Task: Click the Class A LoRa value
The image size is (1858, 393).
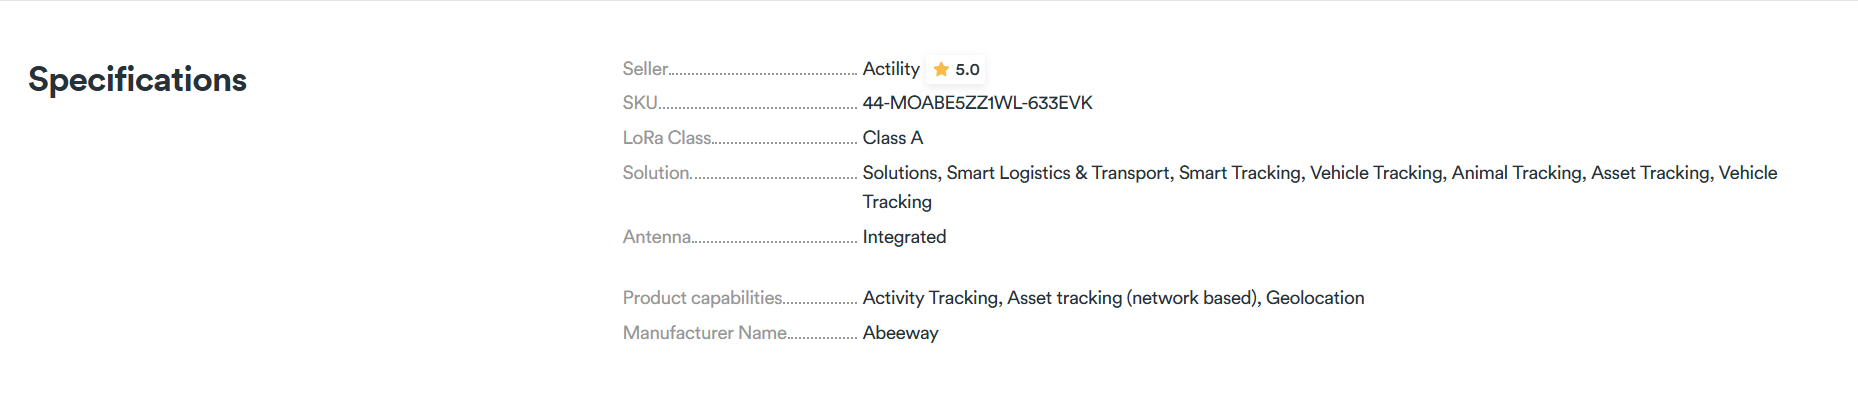Action: [x=893, y=138]
